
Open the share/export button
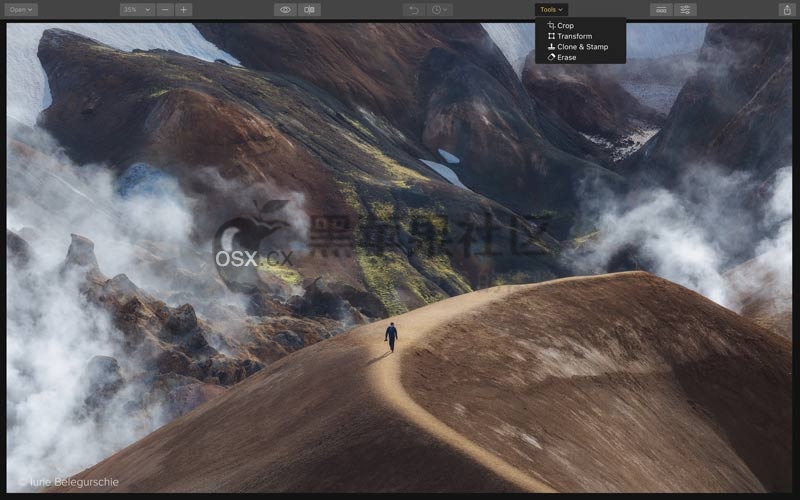point(787,10)
